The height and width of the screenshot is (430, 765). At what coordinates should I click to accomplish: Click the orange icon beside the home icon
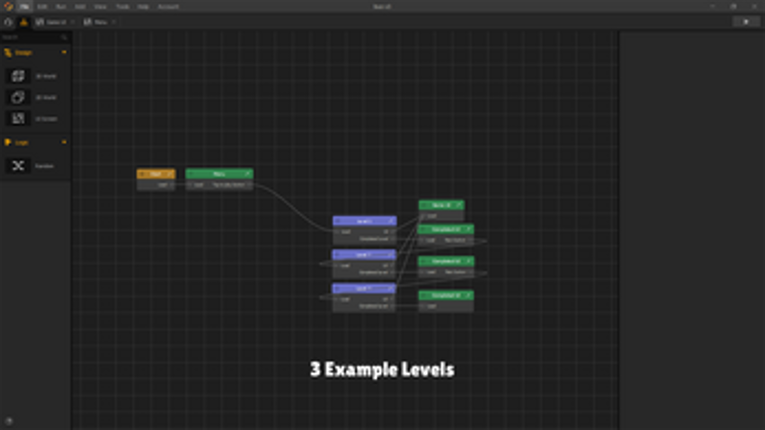(24, 22)
